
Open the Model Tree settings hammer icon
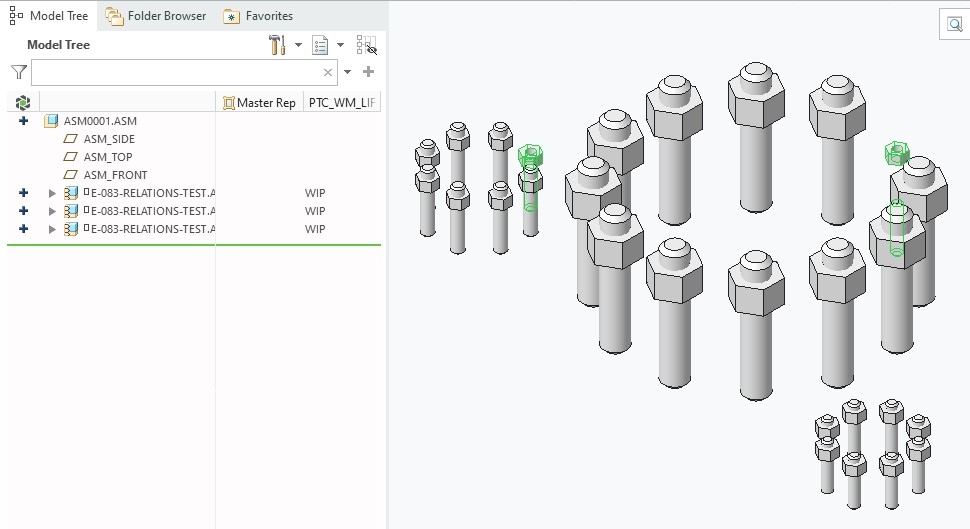click(x=277, y=45)
